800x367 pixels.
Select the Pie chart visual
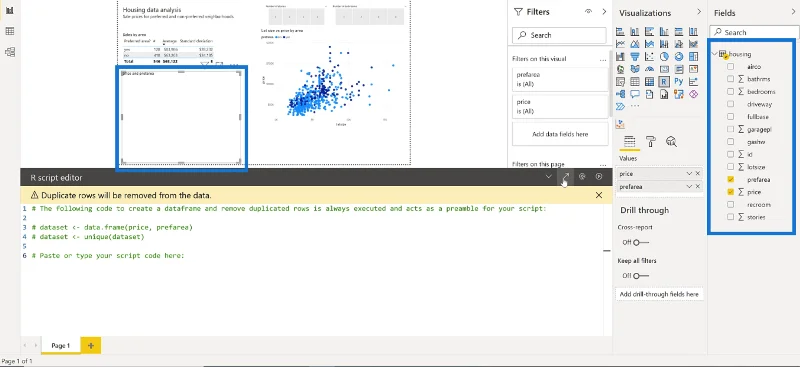[664, 57]
